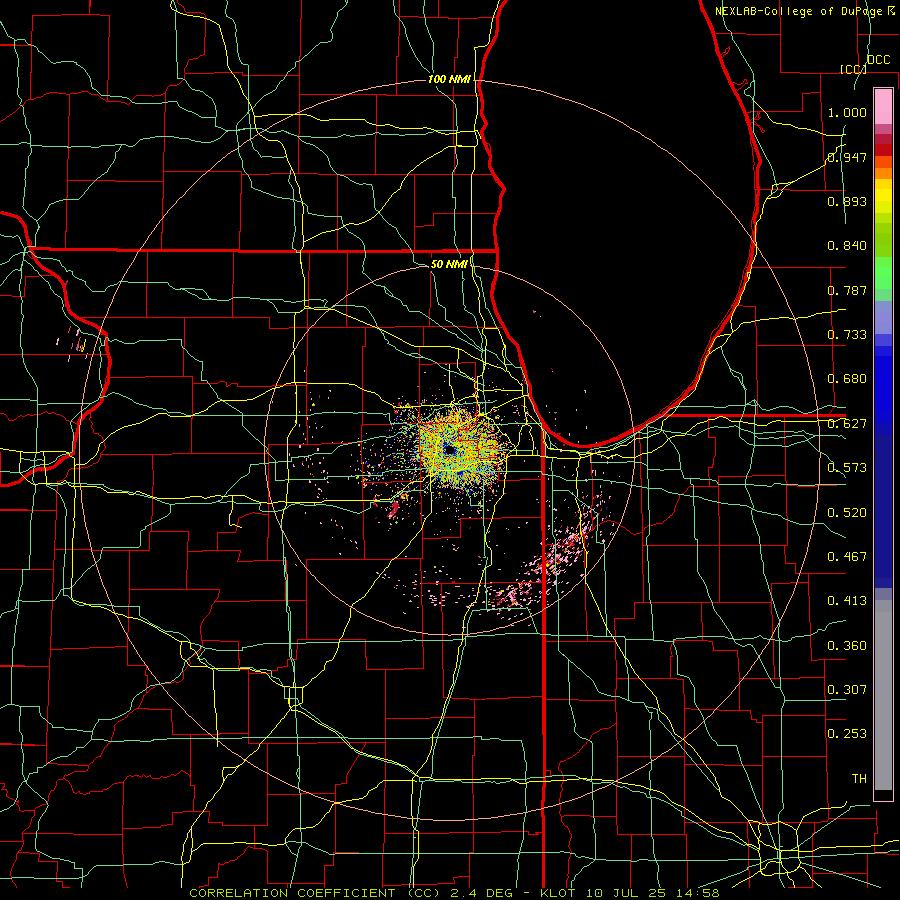Click the 1.000 scale value
Viewport: 900px width, 900px height.
pos(847,112)
